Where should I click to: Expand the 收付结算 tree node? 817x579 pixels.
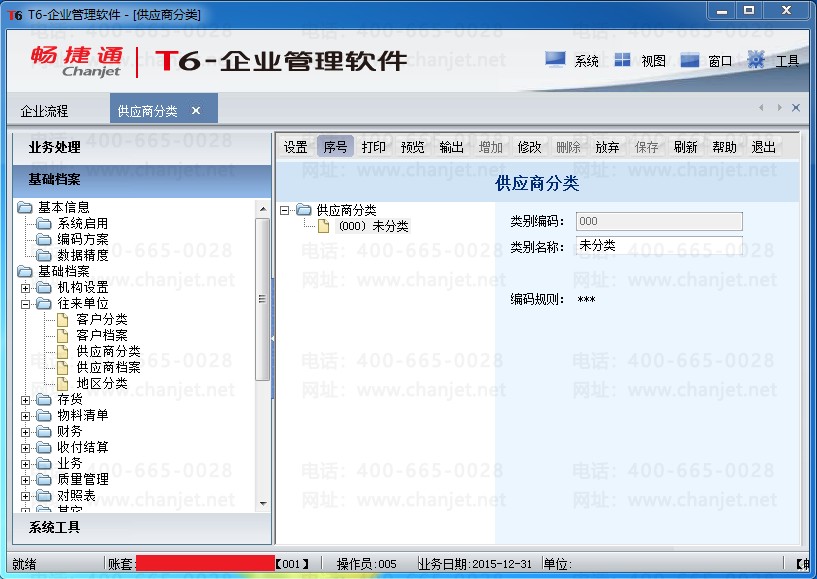click(25, 448)
